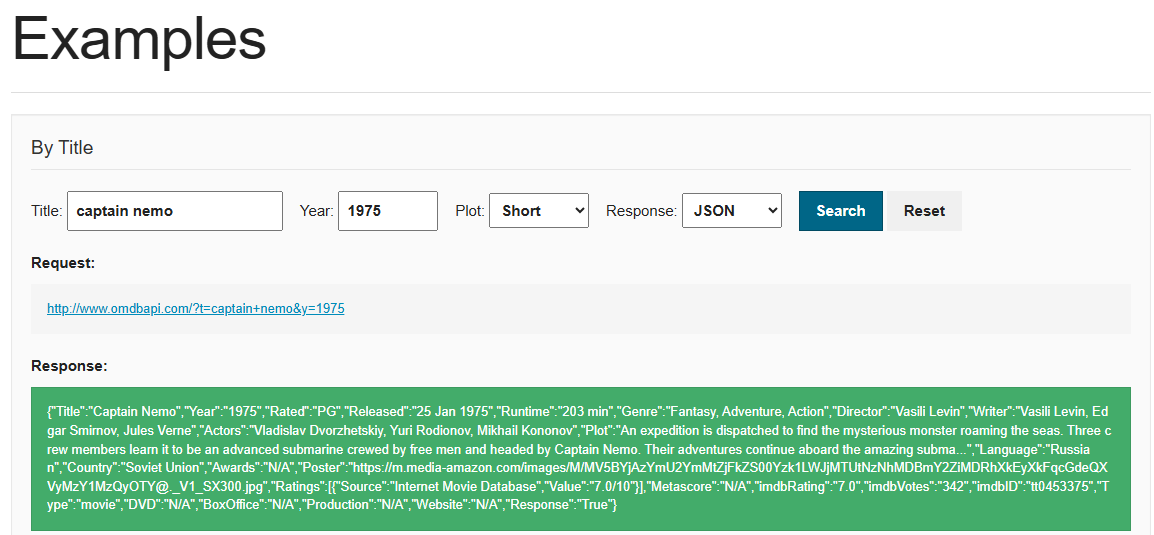Focus the Year field showing 1975
The image size is (1154, 535).
[387, 211]
